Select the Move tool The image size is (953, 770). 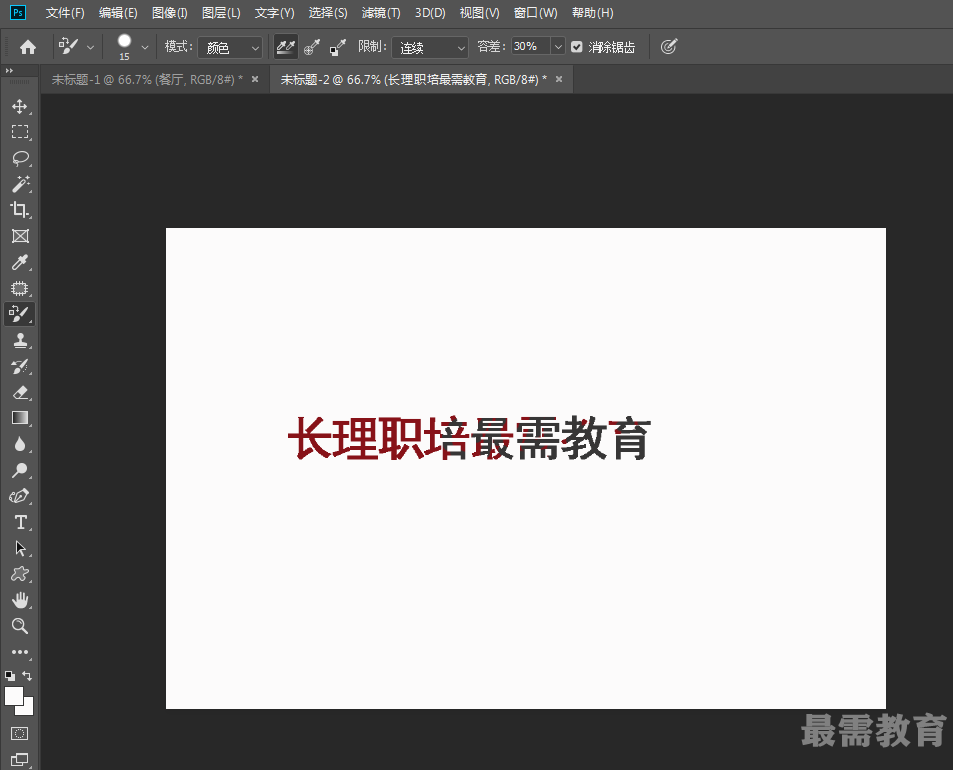coord(19,106)
